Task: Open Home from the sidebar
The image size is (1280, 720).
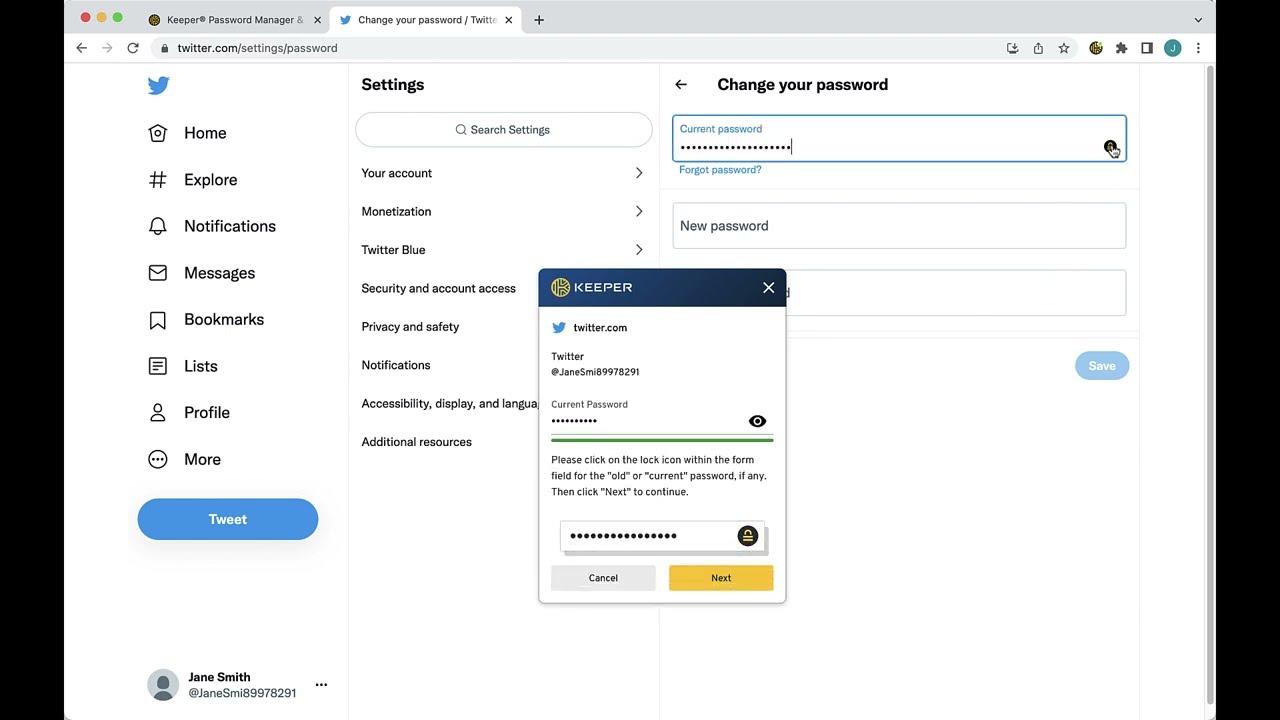Action: click(187, 133)
